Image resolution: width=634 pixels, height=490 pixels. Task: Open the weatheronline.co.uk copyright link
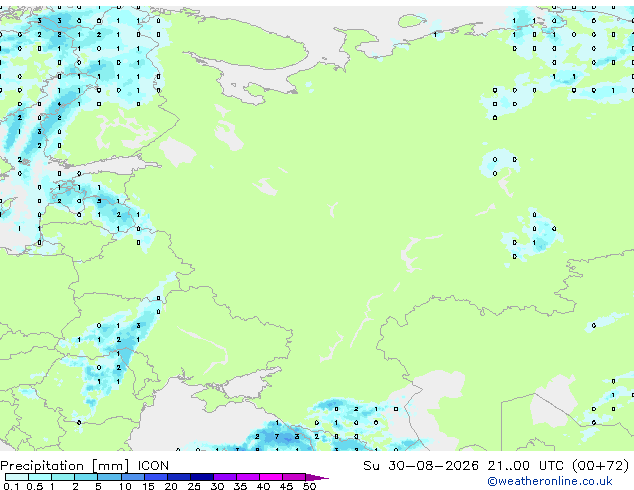tap(550, 481)
